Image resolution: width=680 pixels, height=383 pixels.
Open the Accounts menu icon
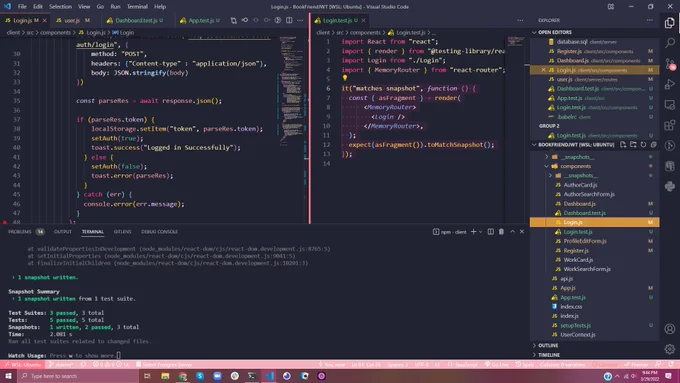tap(670, 329)
